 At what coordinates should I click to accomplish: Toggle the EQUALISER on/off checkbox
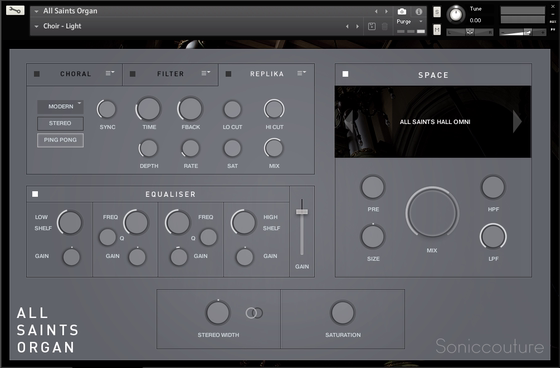[35, 194]
